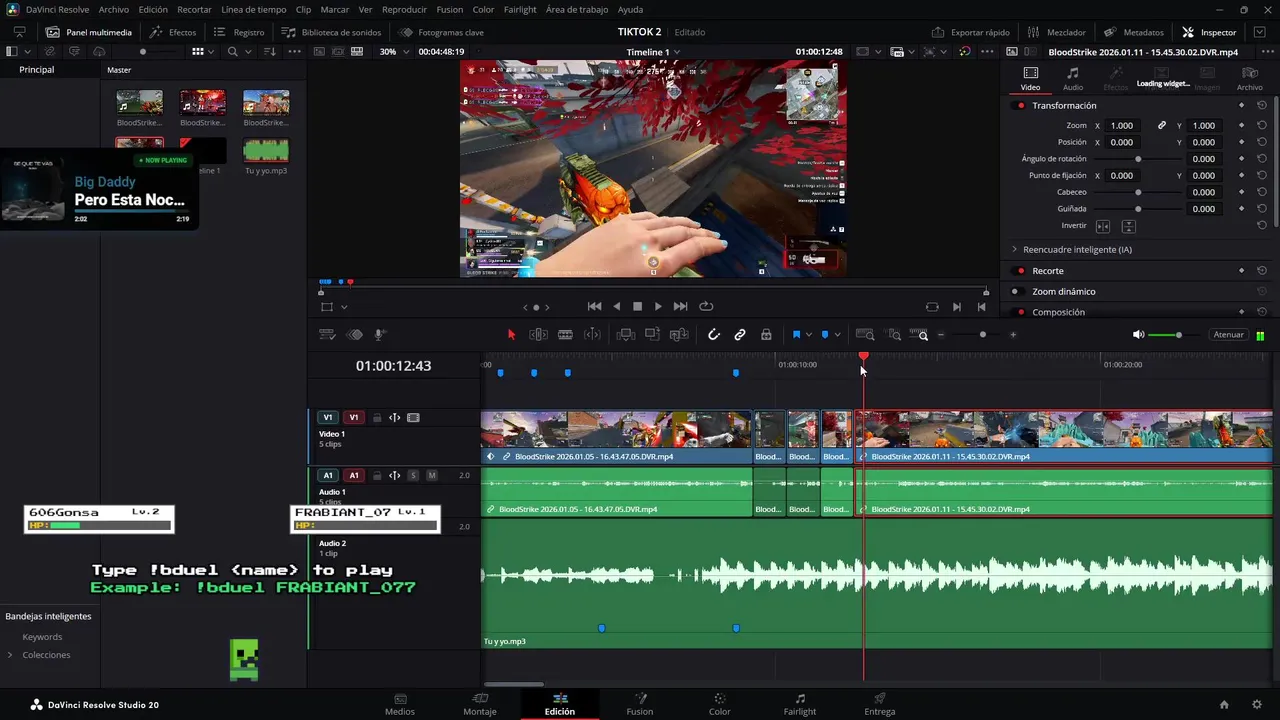The width and height of the screenshot is (1280, 720).
Task: Open the Panel multimedia panel
Action: pyautogui.click(x=89, y=32)
